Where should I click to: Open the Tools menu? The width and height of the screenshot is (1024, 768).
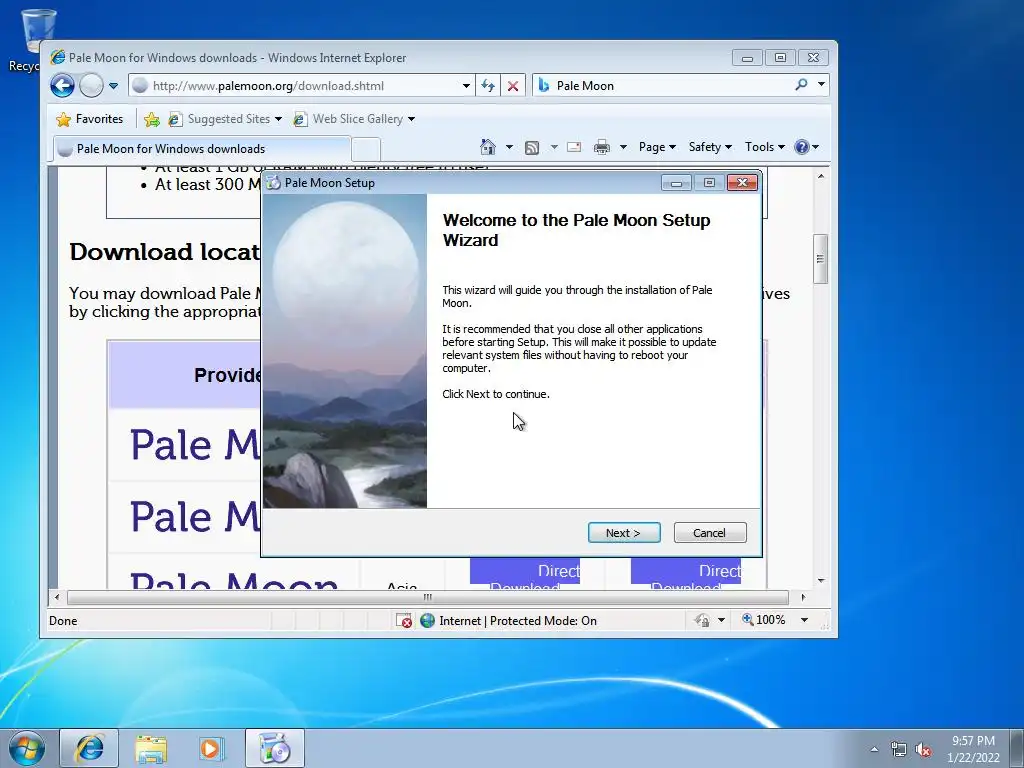click(765, 147)
